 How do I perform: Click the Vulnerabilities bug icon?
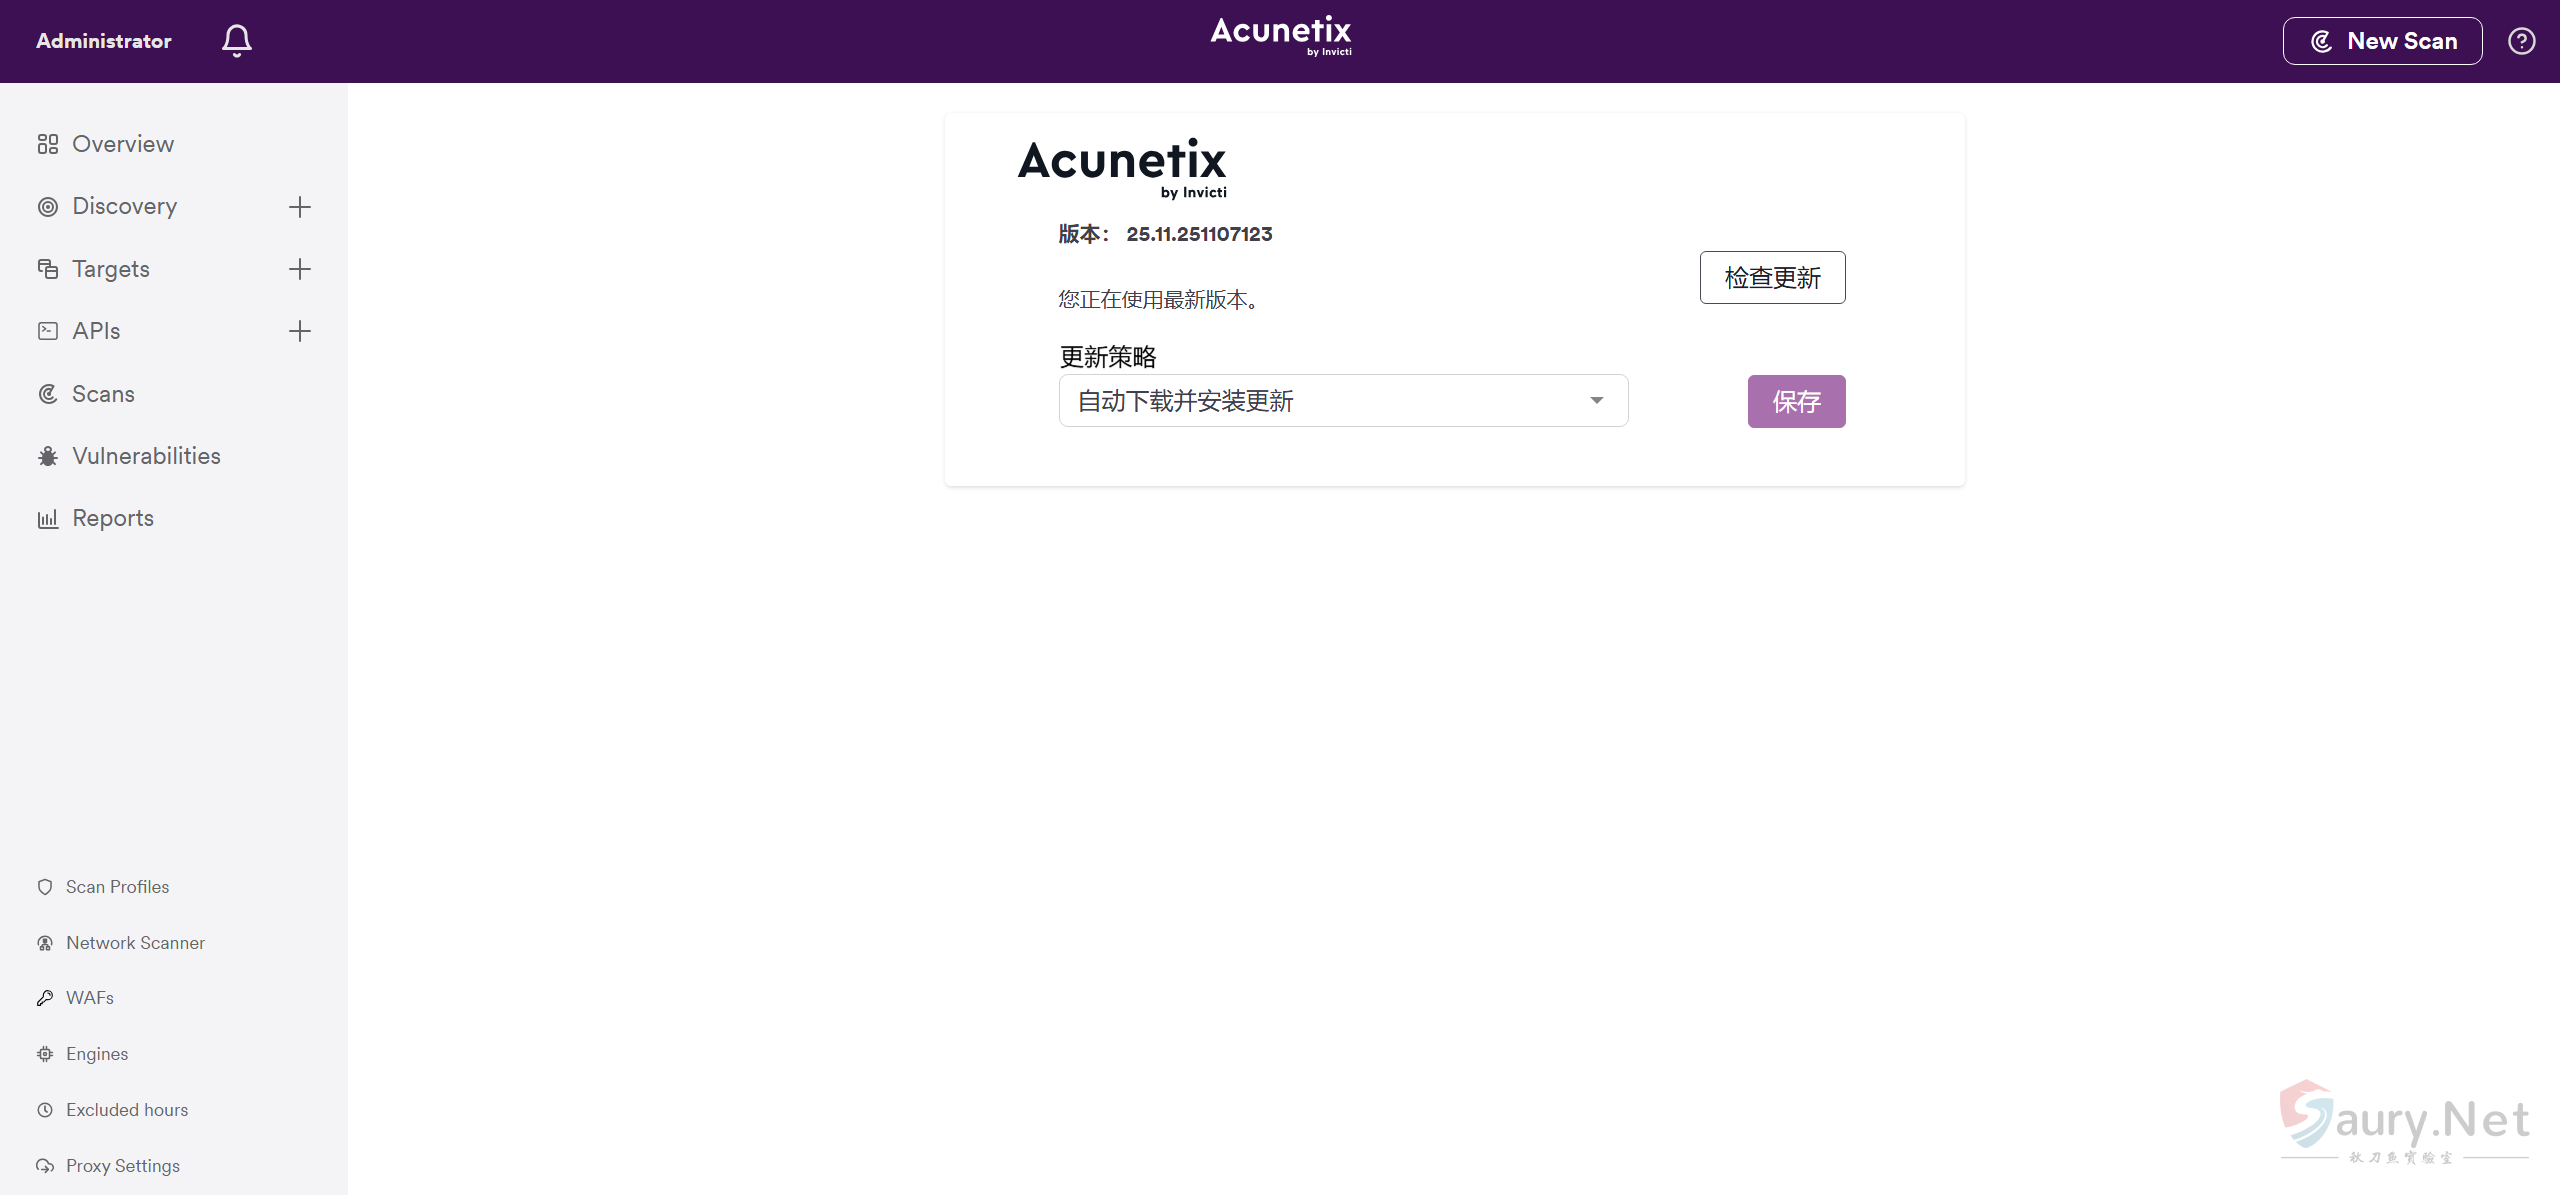coord(47,456)
